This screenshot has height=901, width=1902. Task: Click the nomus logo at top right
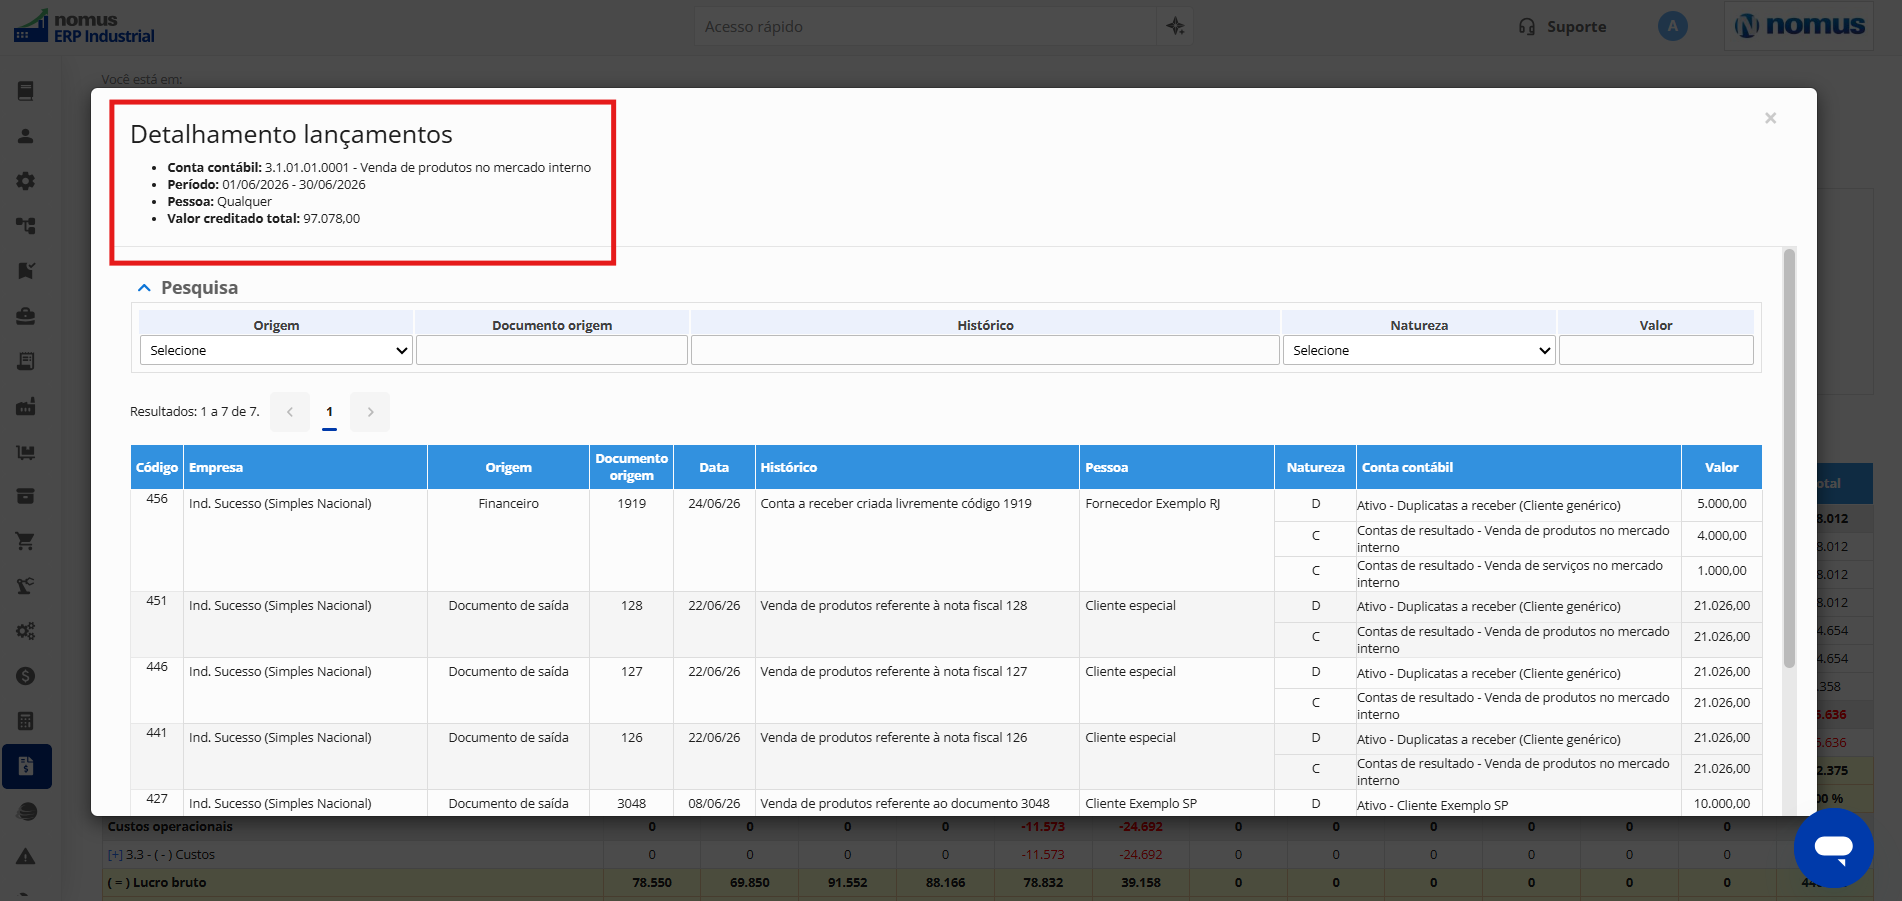coord(1800,26)
